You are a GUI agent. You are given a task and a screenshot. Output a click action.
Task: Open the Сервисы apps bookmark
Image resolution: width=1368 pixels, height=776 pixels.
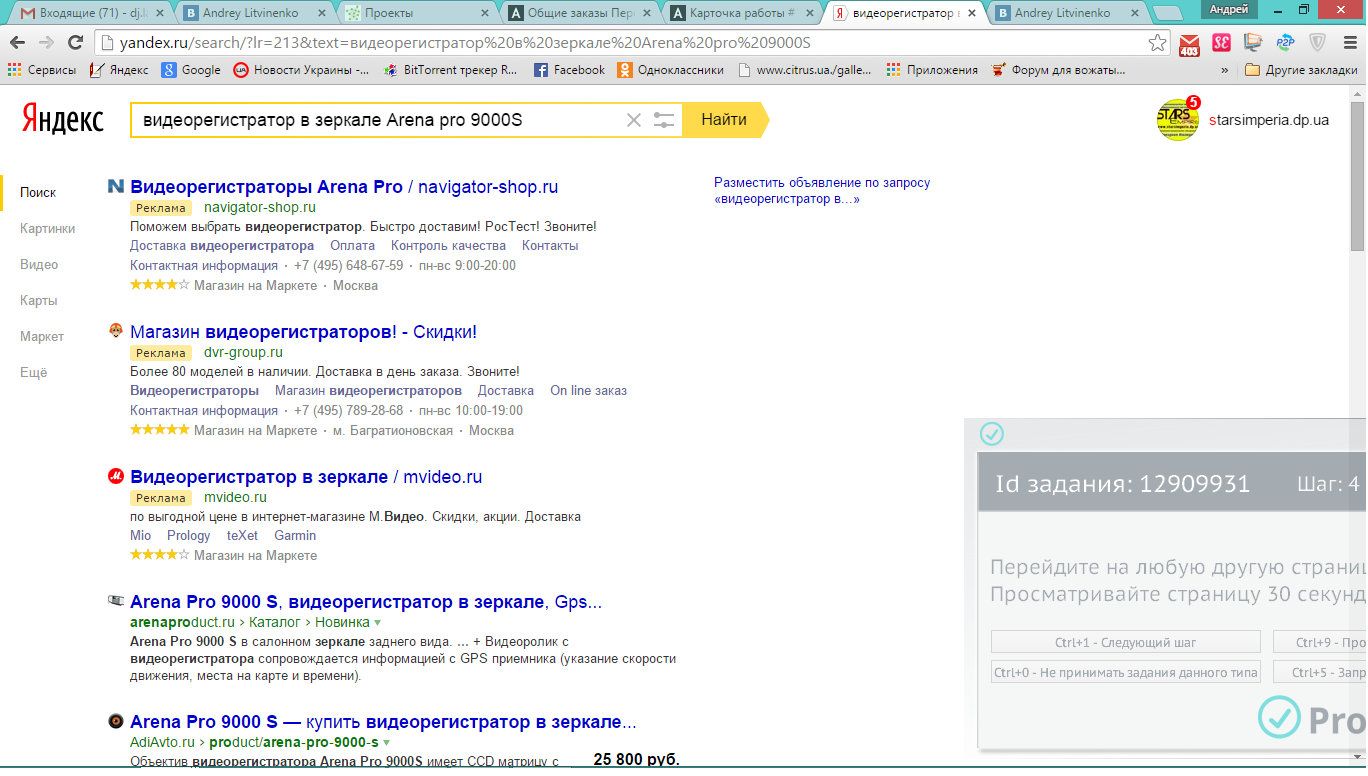pos(42,70)
